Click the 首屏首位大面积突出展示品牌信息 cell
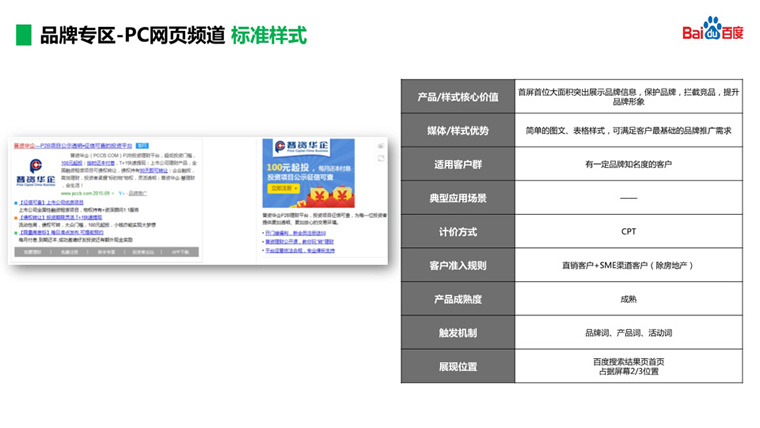This screenshot has width=760, height=428. (629, 96)
